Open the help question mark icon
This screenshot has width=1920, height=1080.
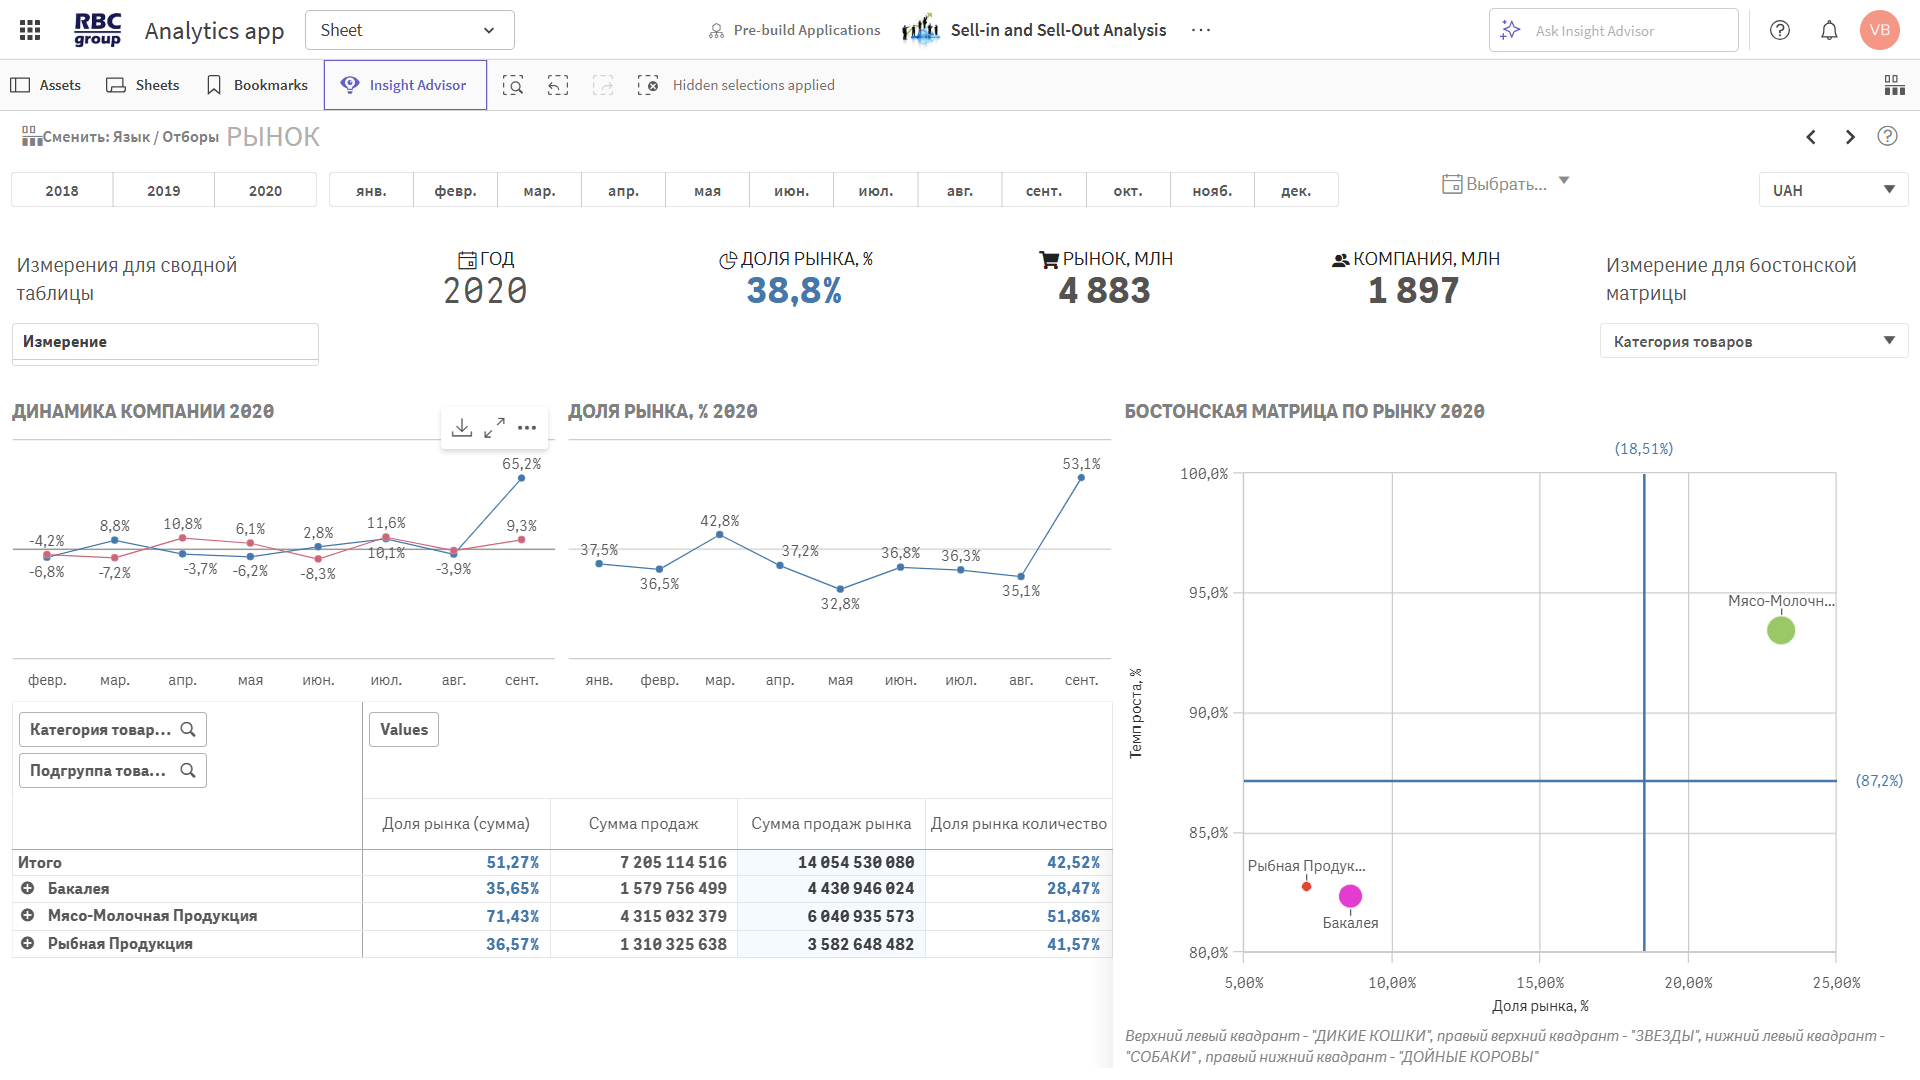pos(1779,30)
